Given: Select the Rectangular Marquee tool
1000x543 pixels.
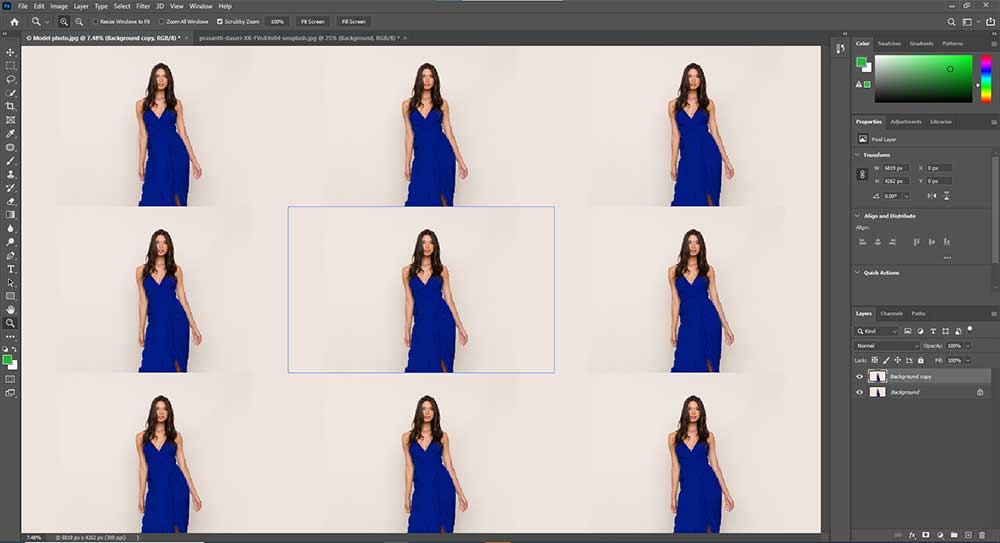Looking at the screenshot, I should [x=10, y=66].
